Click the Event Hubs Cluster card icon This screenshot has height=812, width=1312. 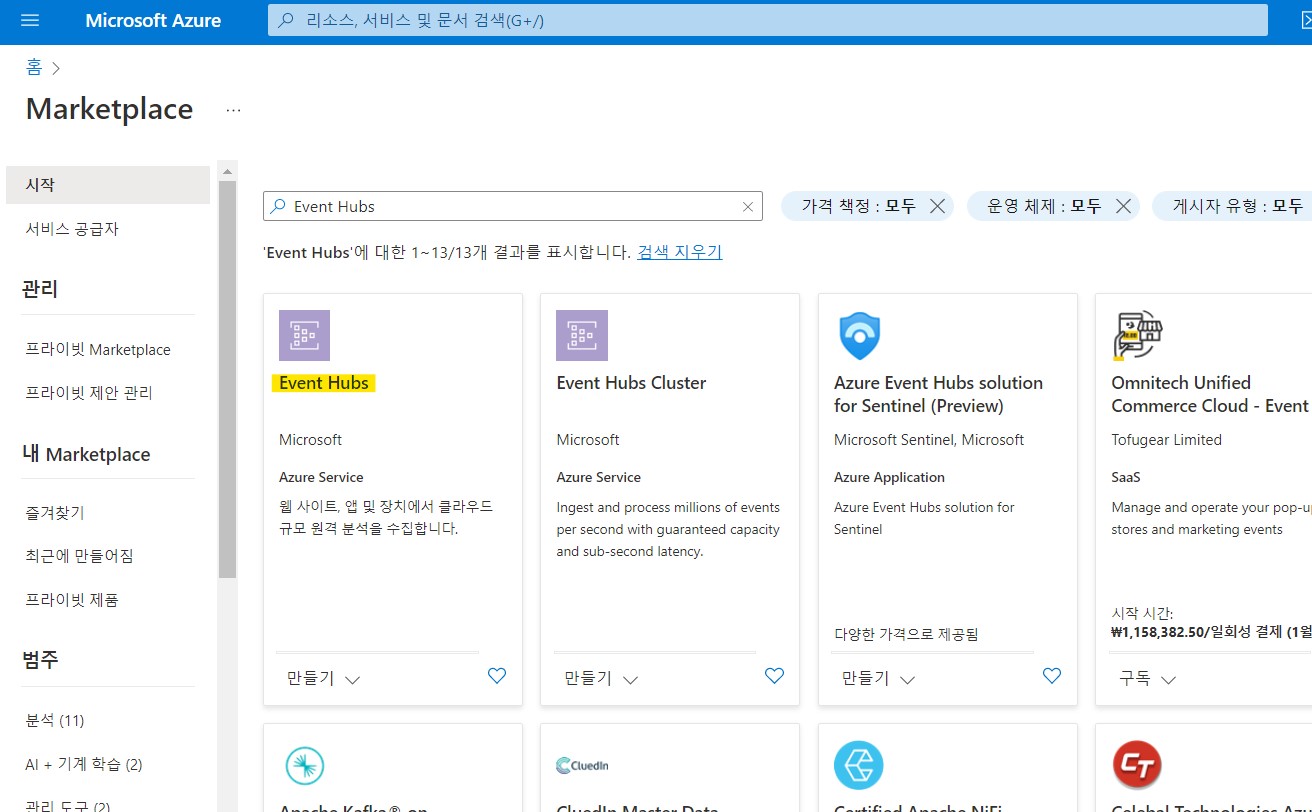(x=582, y=335)
